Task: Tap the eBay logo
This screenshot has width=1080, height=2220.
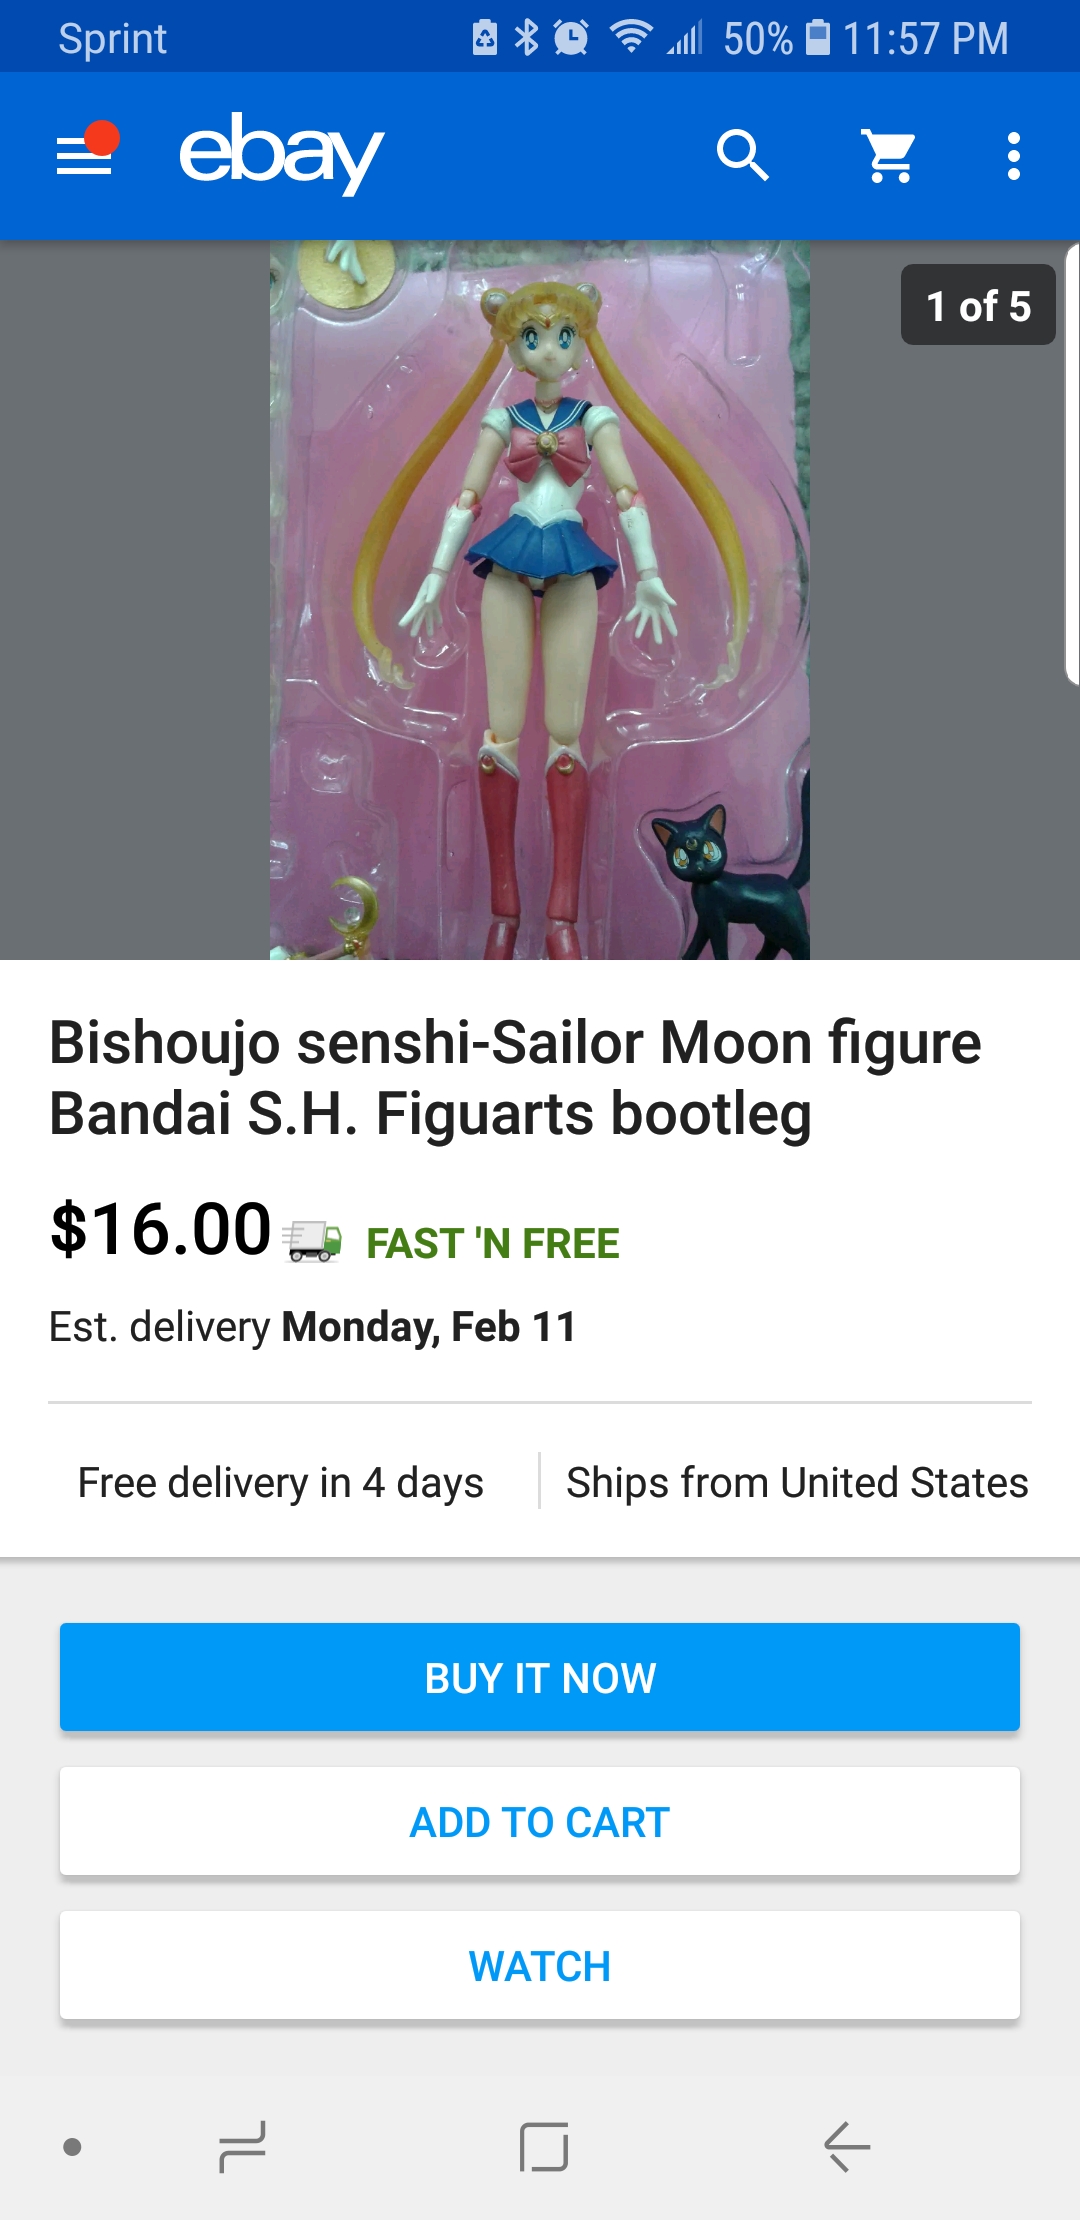Action: click(281, 153)
